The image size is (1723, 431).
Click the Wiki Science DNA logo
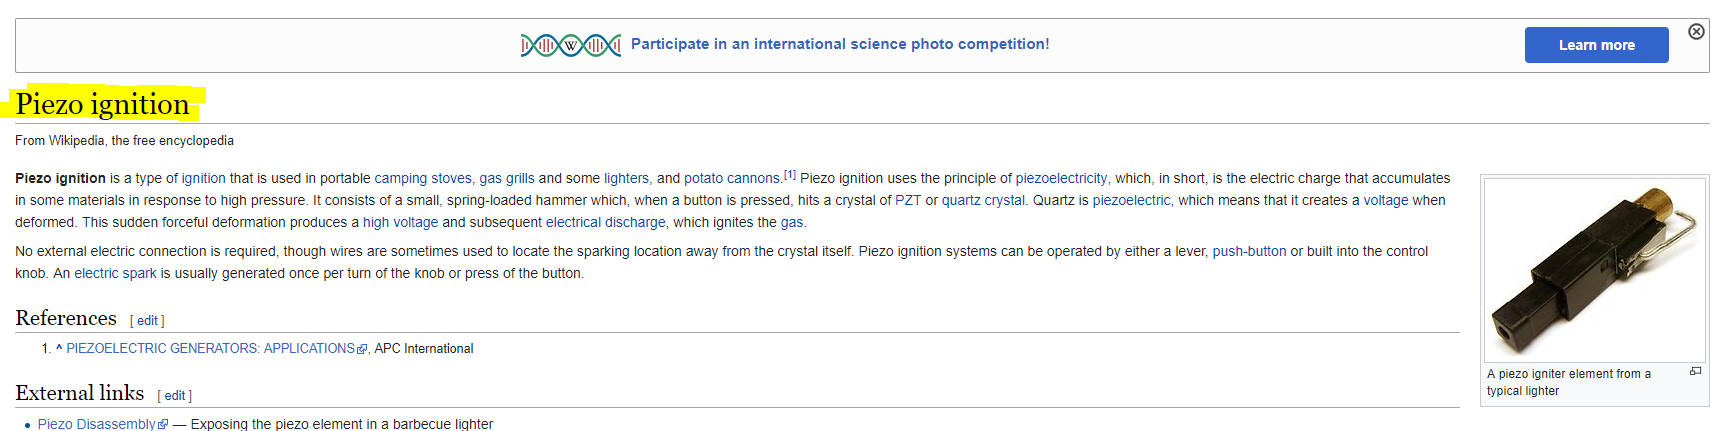tap(570, 45)
